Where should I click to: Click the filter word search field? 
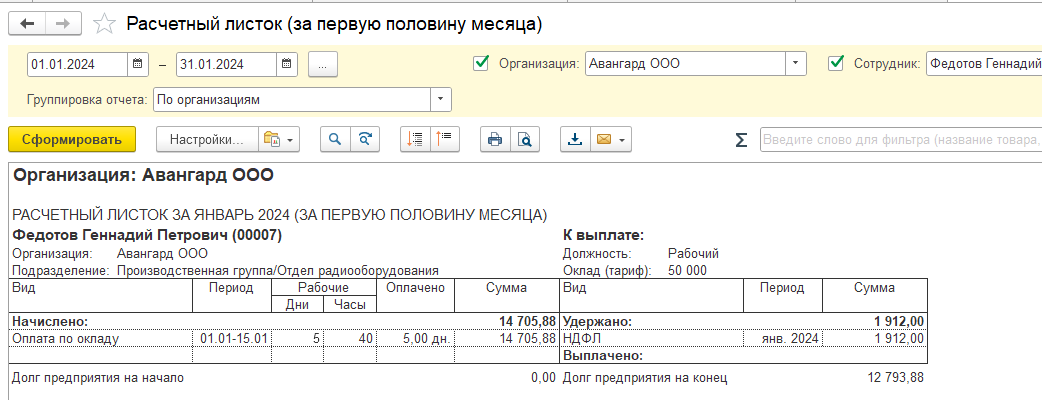pos(901,140)
